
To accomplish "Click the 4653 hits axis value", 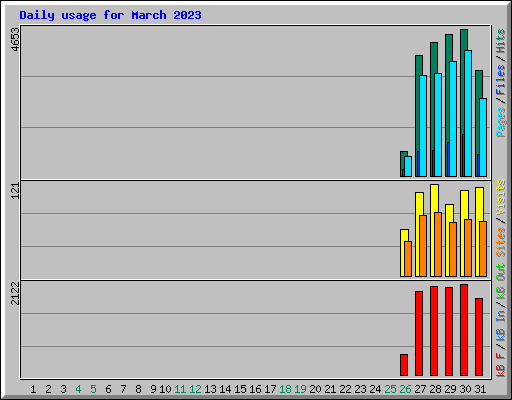I will [15, 40].
